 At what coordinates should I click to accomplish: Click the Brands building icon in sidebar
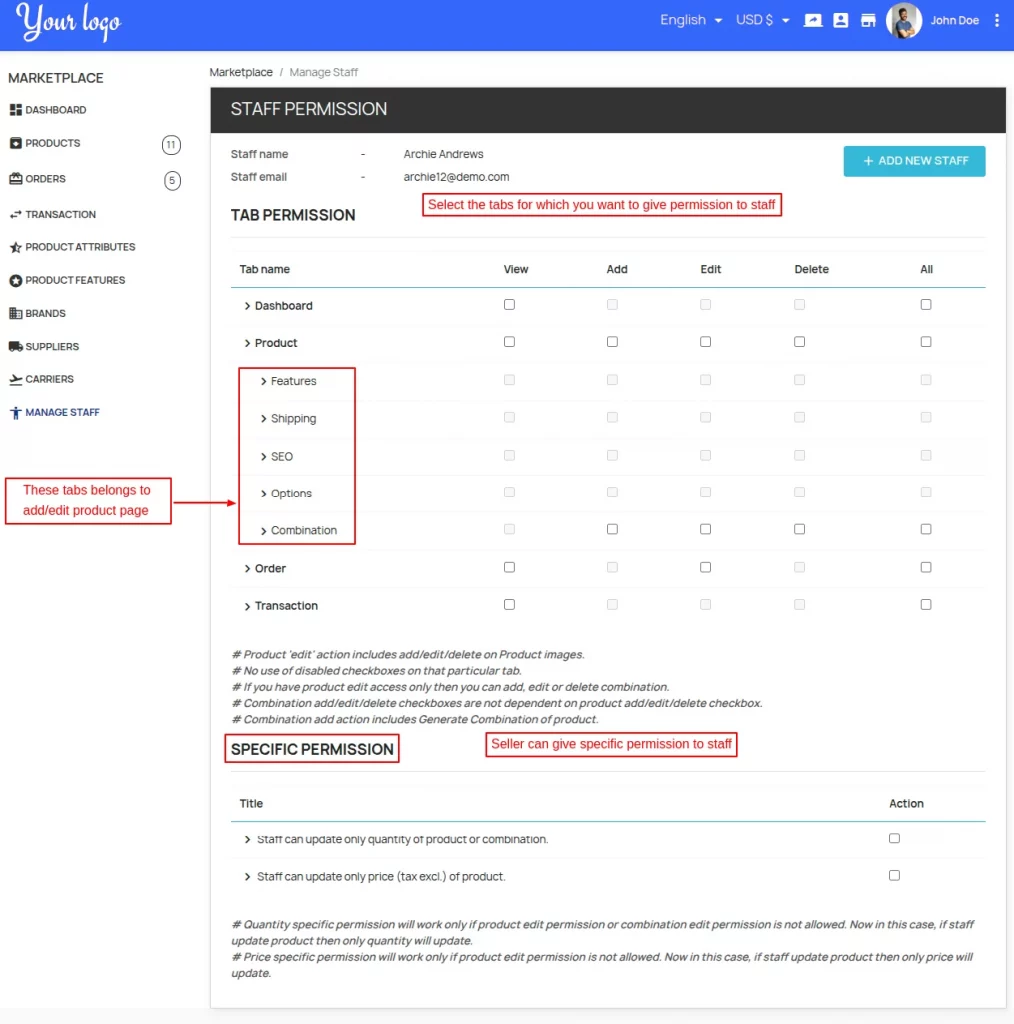tap(16, 313)
